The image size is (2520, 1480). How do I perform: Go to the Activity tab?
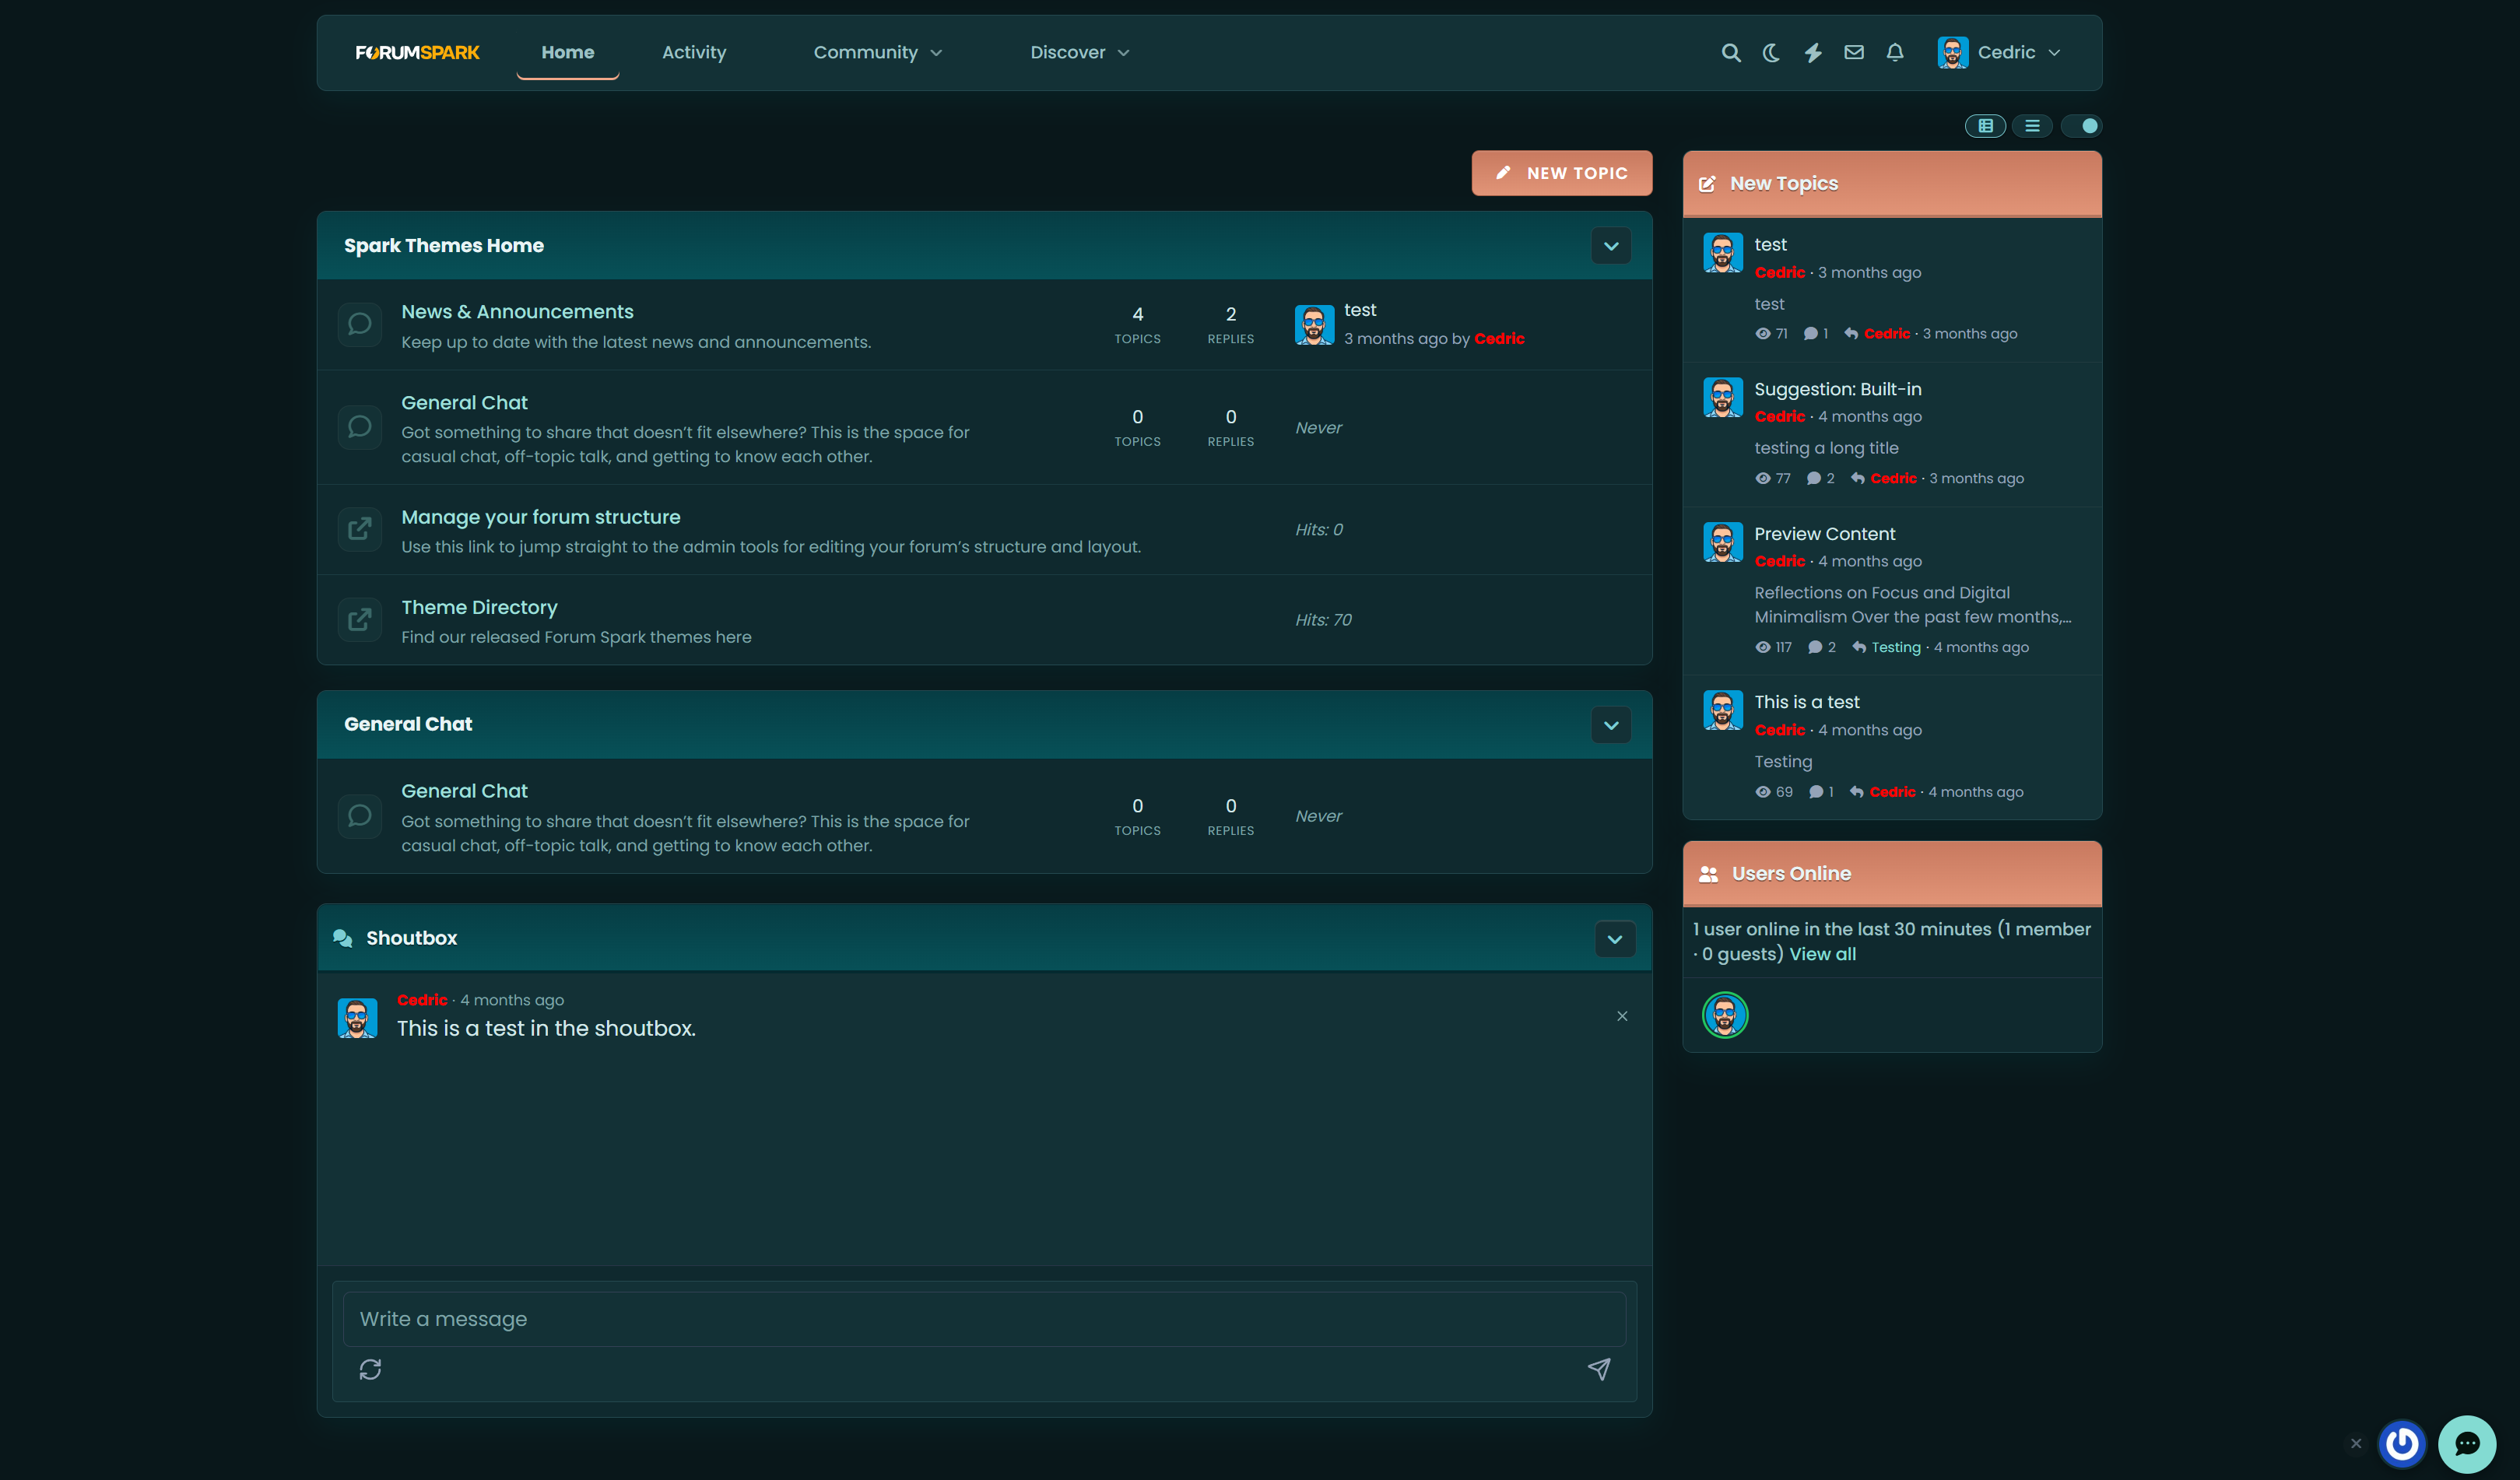694,52
